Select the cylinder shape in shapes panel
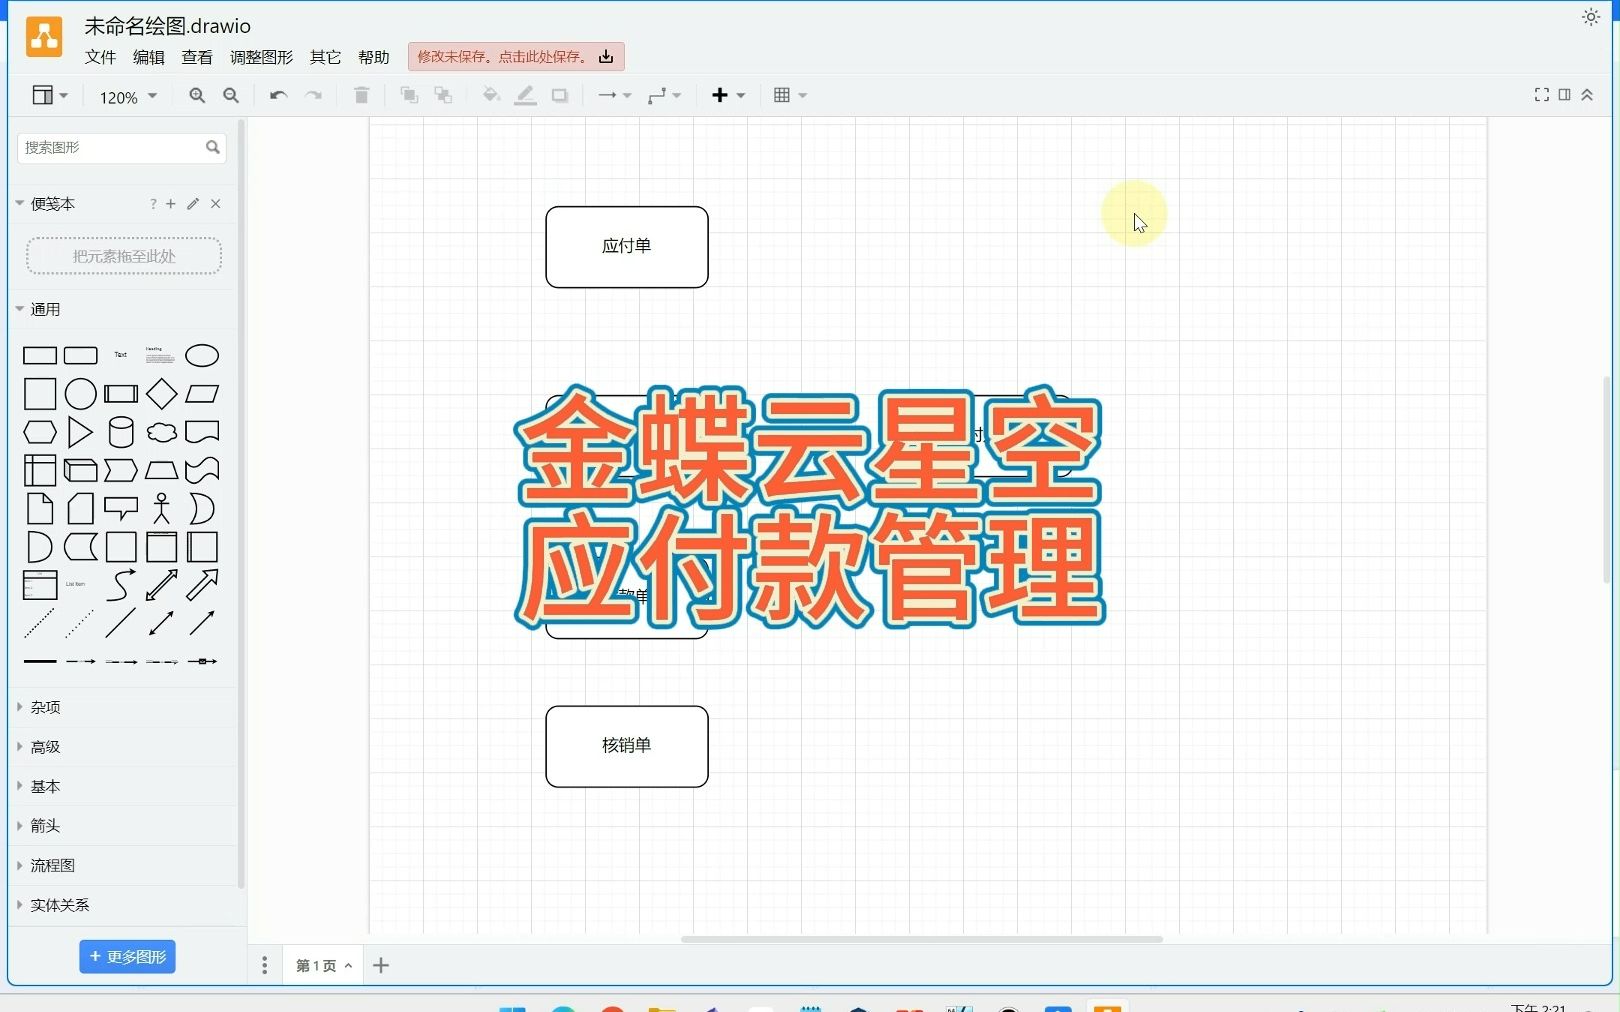1620x1012 pixels. pos(121,432)
